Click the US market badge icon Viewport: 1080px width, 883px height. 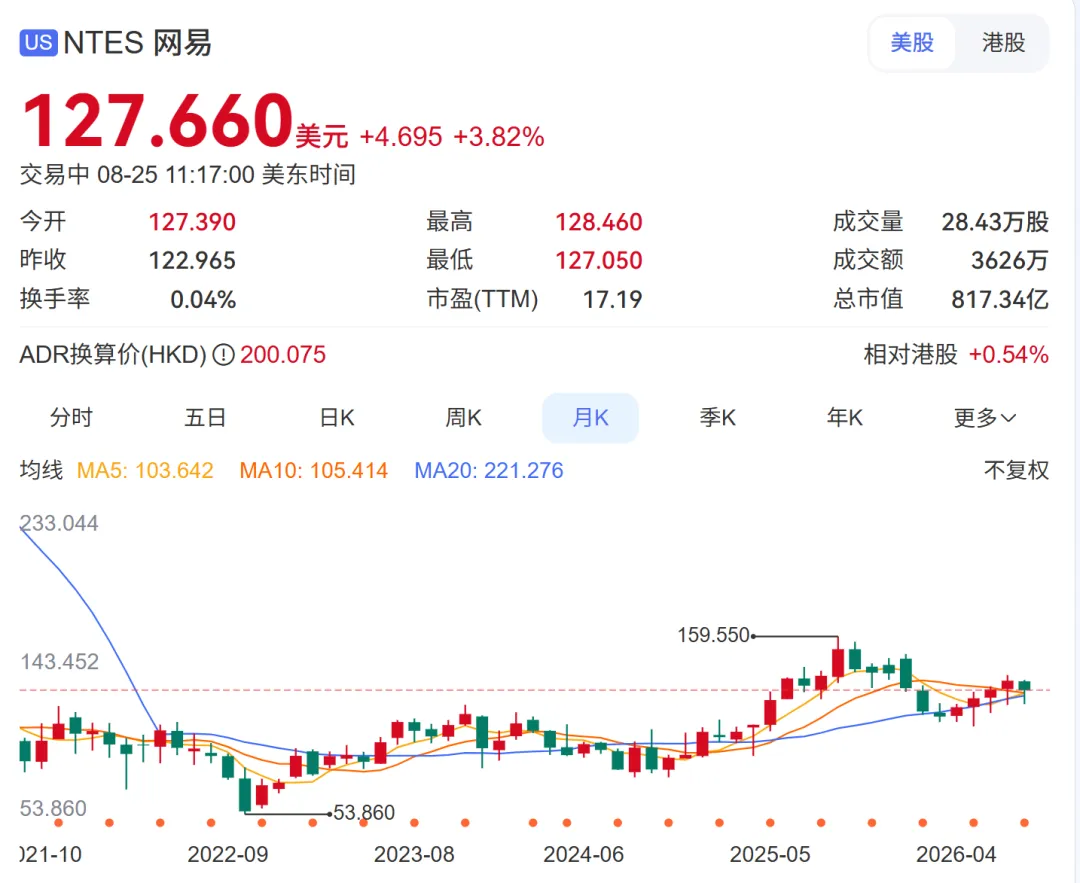click(38, 43)
